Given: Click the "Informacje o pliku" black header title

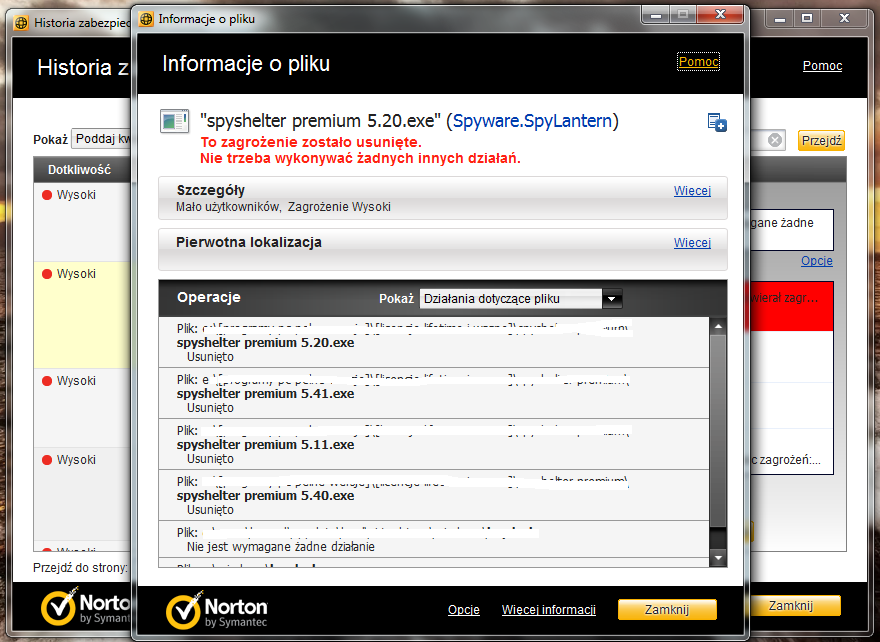Looking at the screenshot, I should (246, 63).
